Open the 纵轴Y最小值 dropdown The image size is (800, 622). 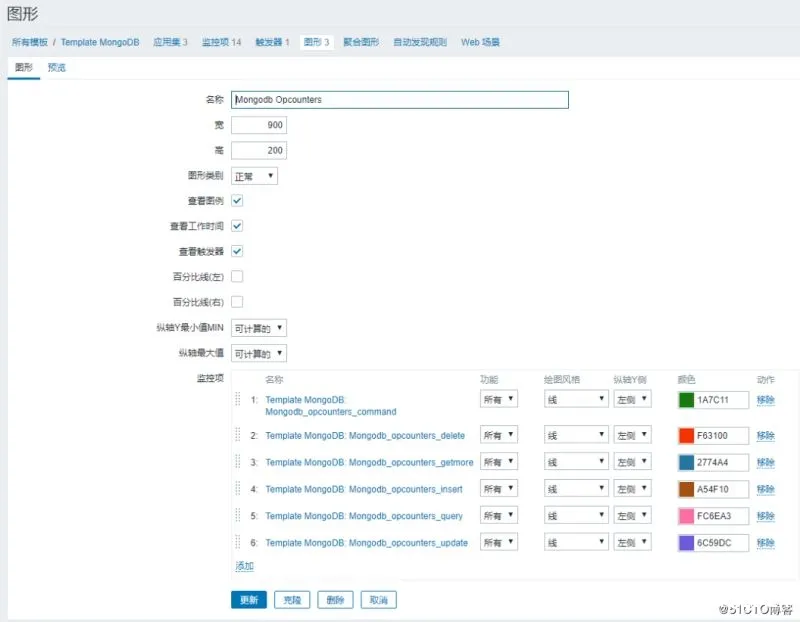pos(257,327)
